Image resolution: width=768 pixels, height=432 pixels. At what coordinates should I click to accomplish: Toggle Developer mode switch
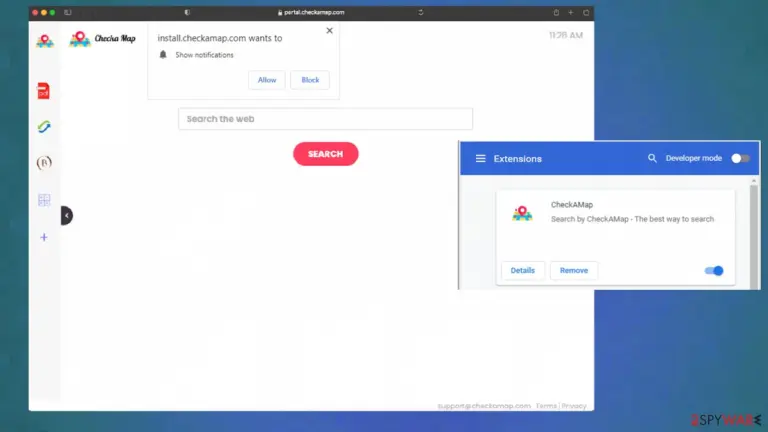[740, 158]
